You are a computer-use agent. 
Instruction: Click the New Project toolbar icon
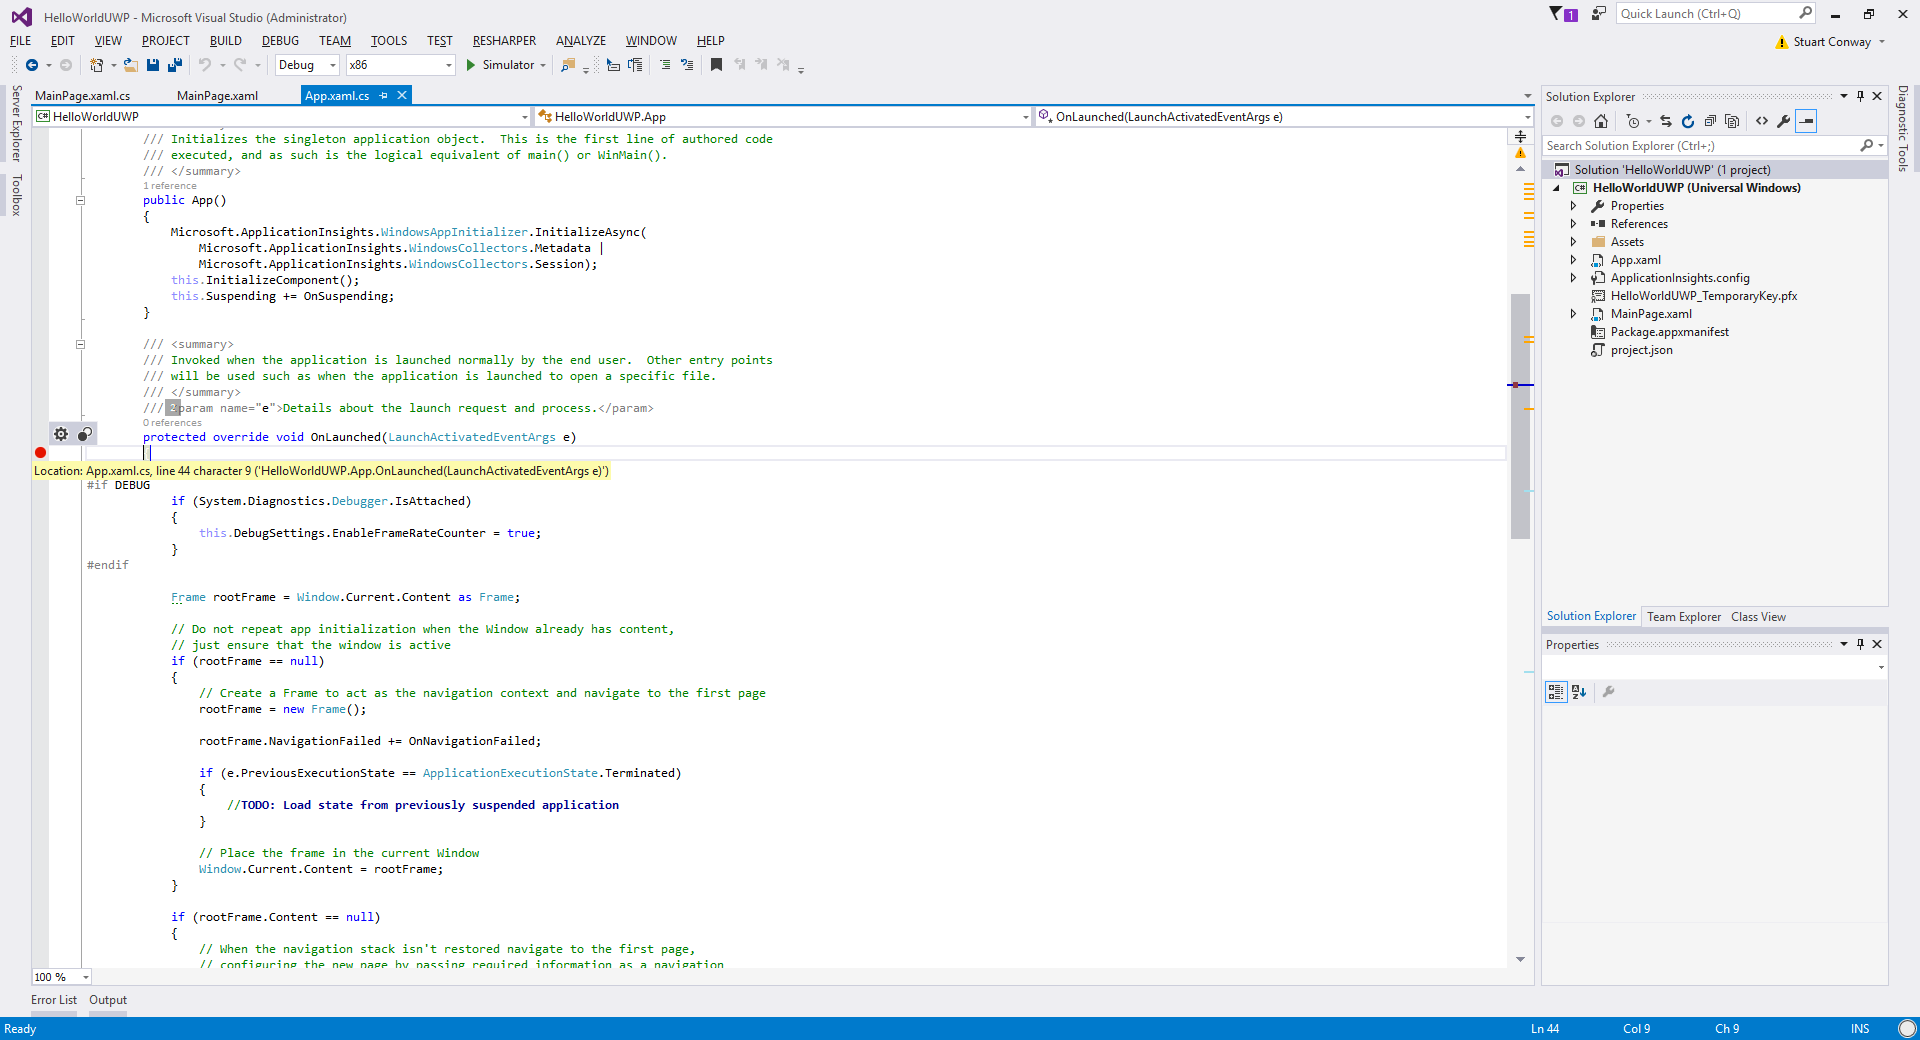click(x=97, y=65)
